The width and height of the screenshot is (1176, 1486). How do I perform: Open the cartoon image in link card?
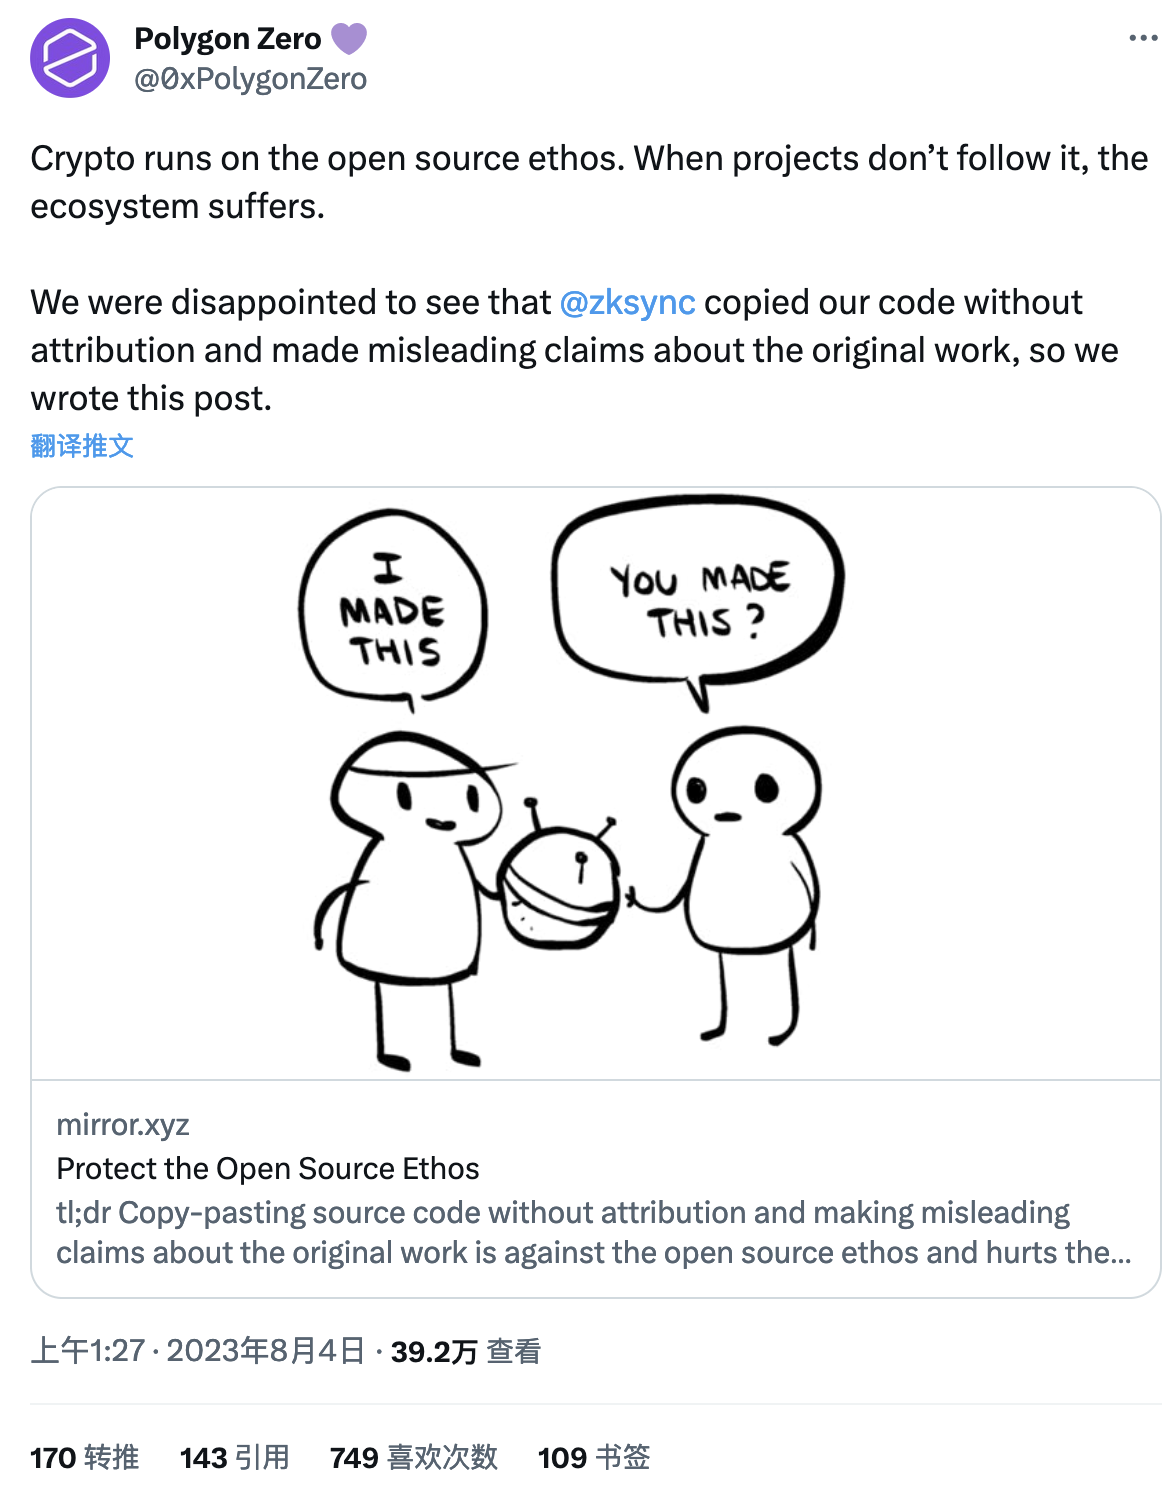click(596, 783)
